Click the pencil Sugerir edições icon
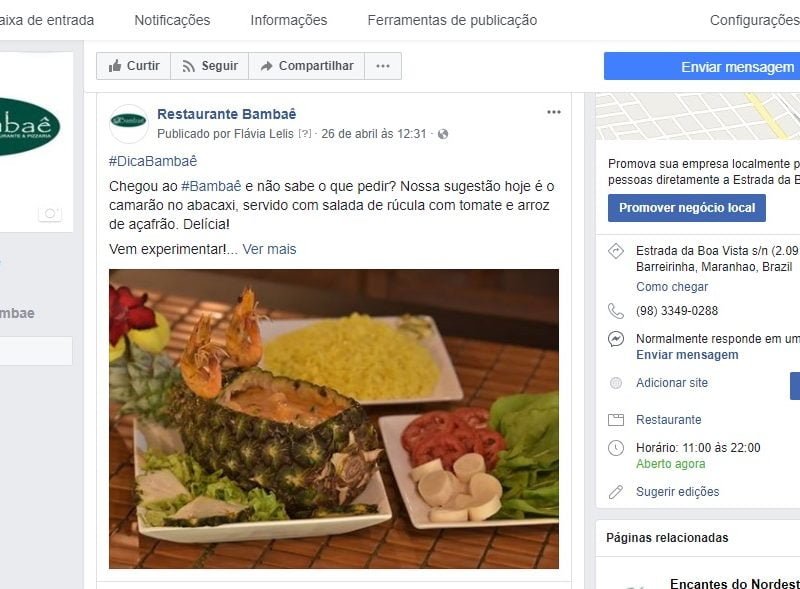 point(616,492)
